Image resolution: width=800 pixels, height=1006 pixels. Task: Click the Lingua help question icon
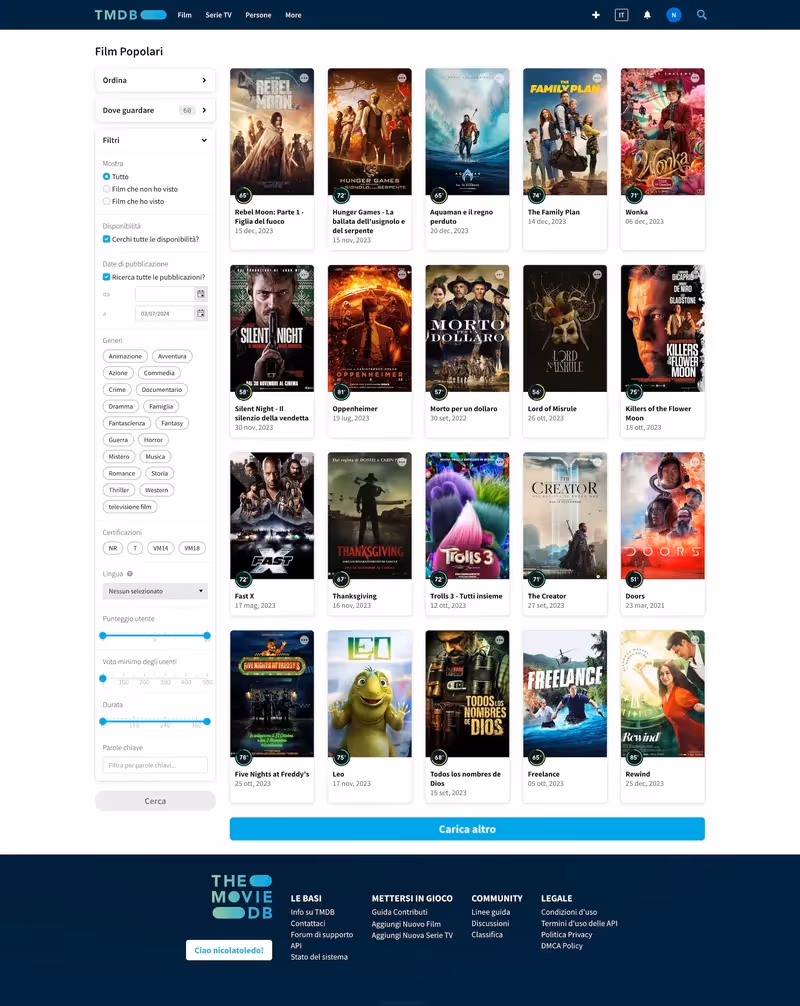(x=130, y=574)
